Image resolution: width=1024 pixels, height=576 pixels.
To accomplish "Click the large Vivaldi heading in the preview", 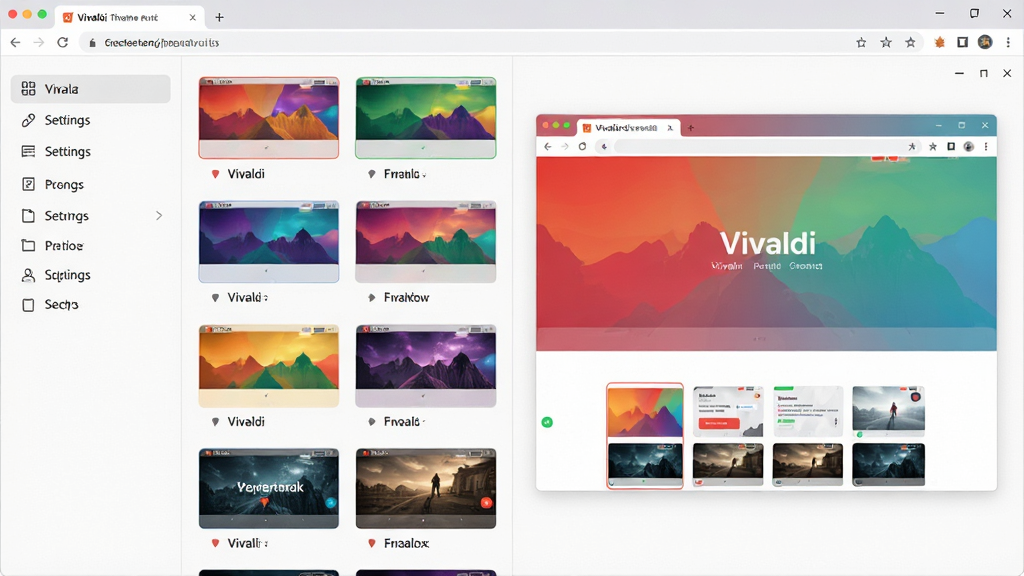I will pyautogui.click(x=768, y=244).
